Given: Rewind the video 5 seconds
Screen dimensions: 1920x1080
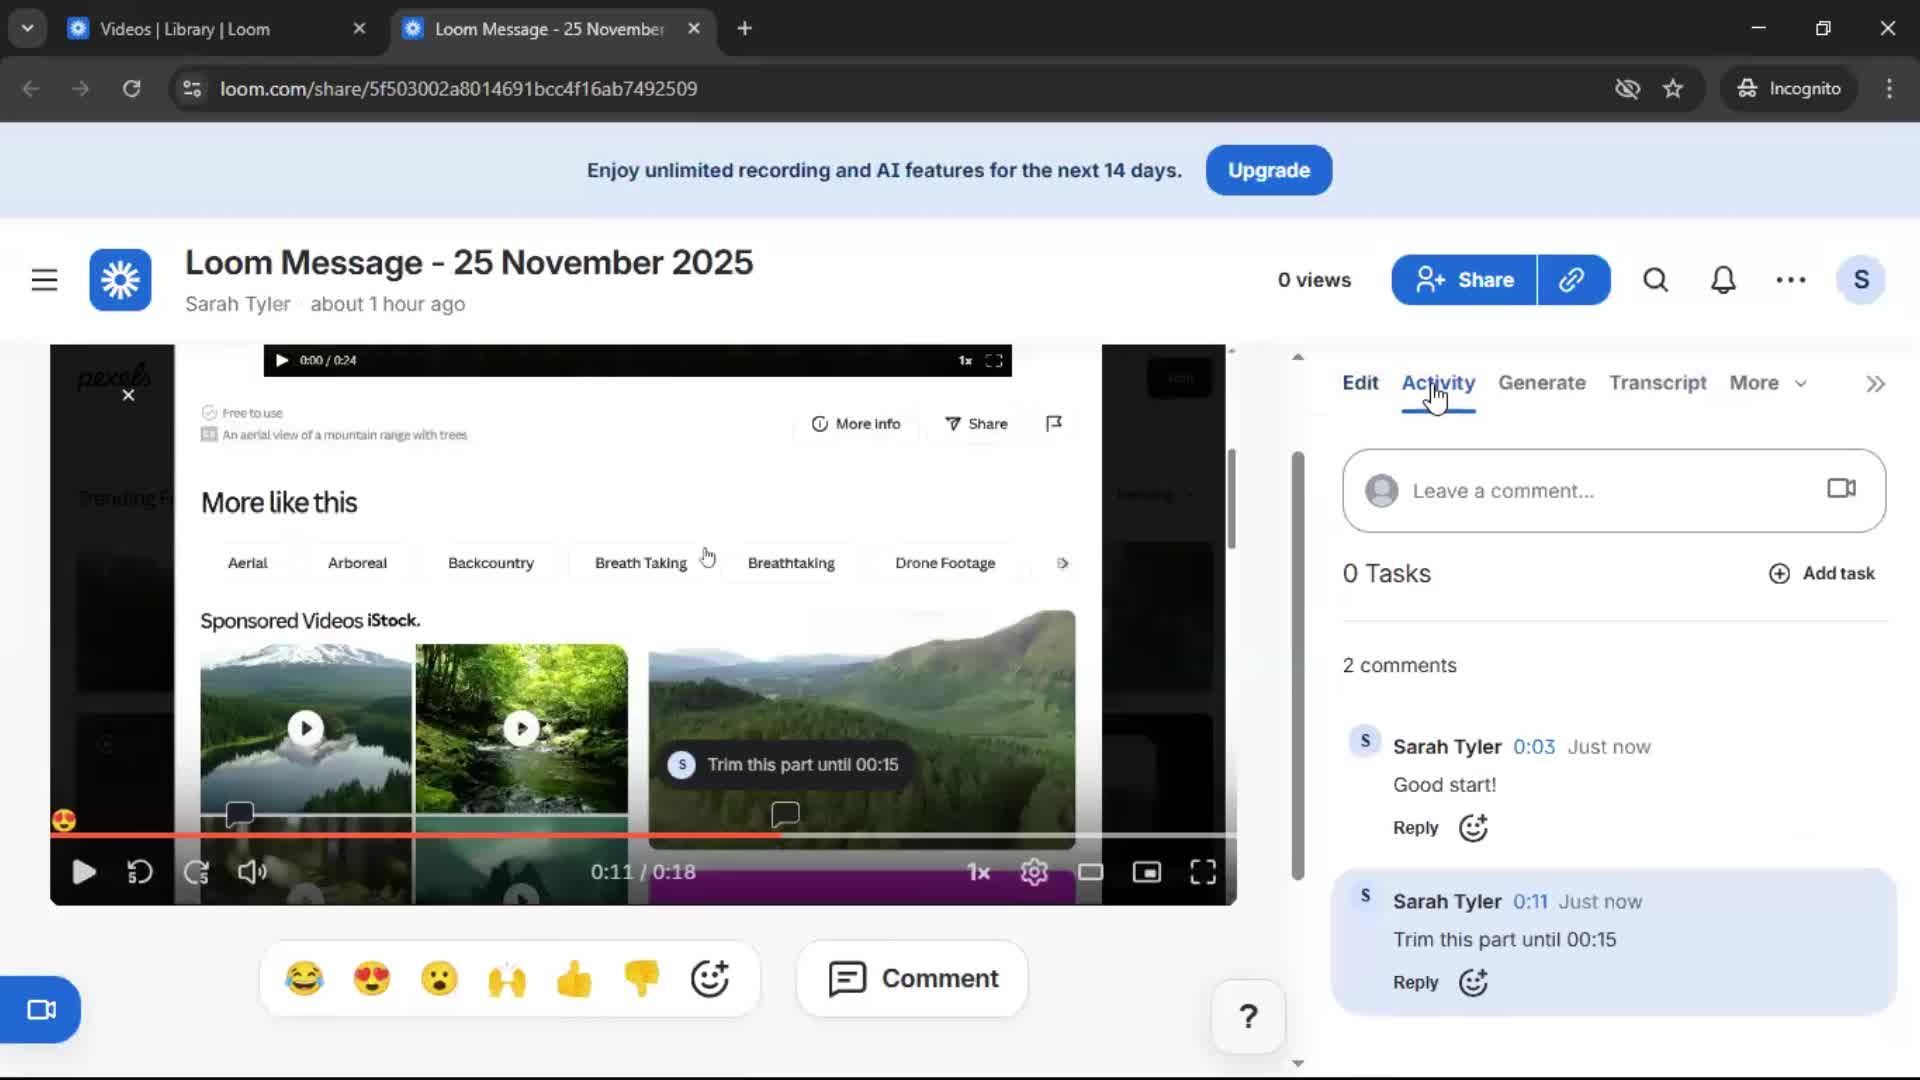Looking at the screenshot, I should (x=139, y=871).
